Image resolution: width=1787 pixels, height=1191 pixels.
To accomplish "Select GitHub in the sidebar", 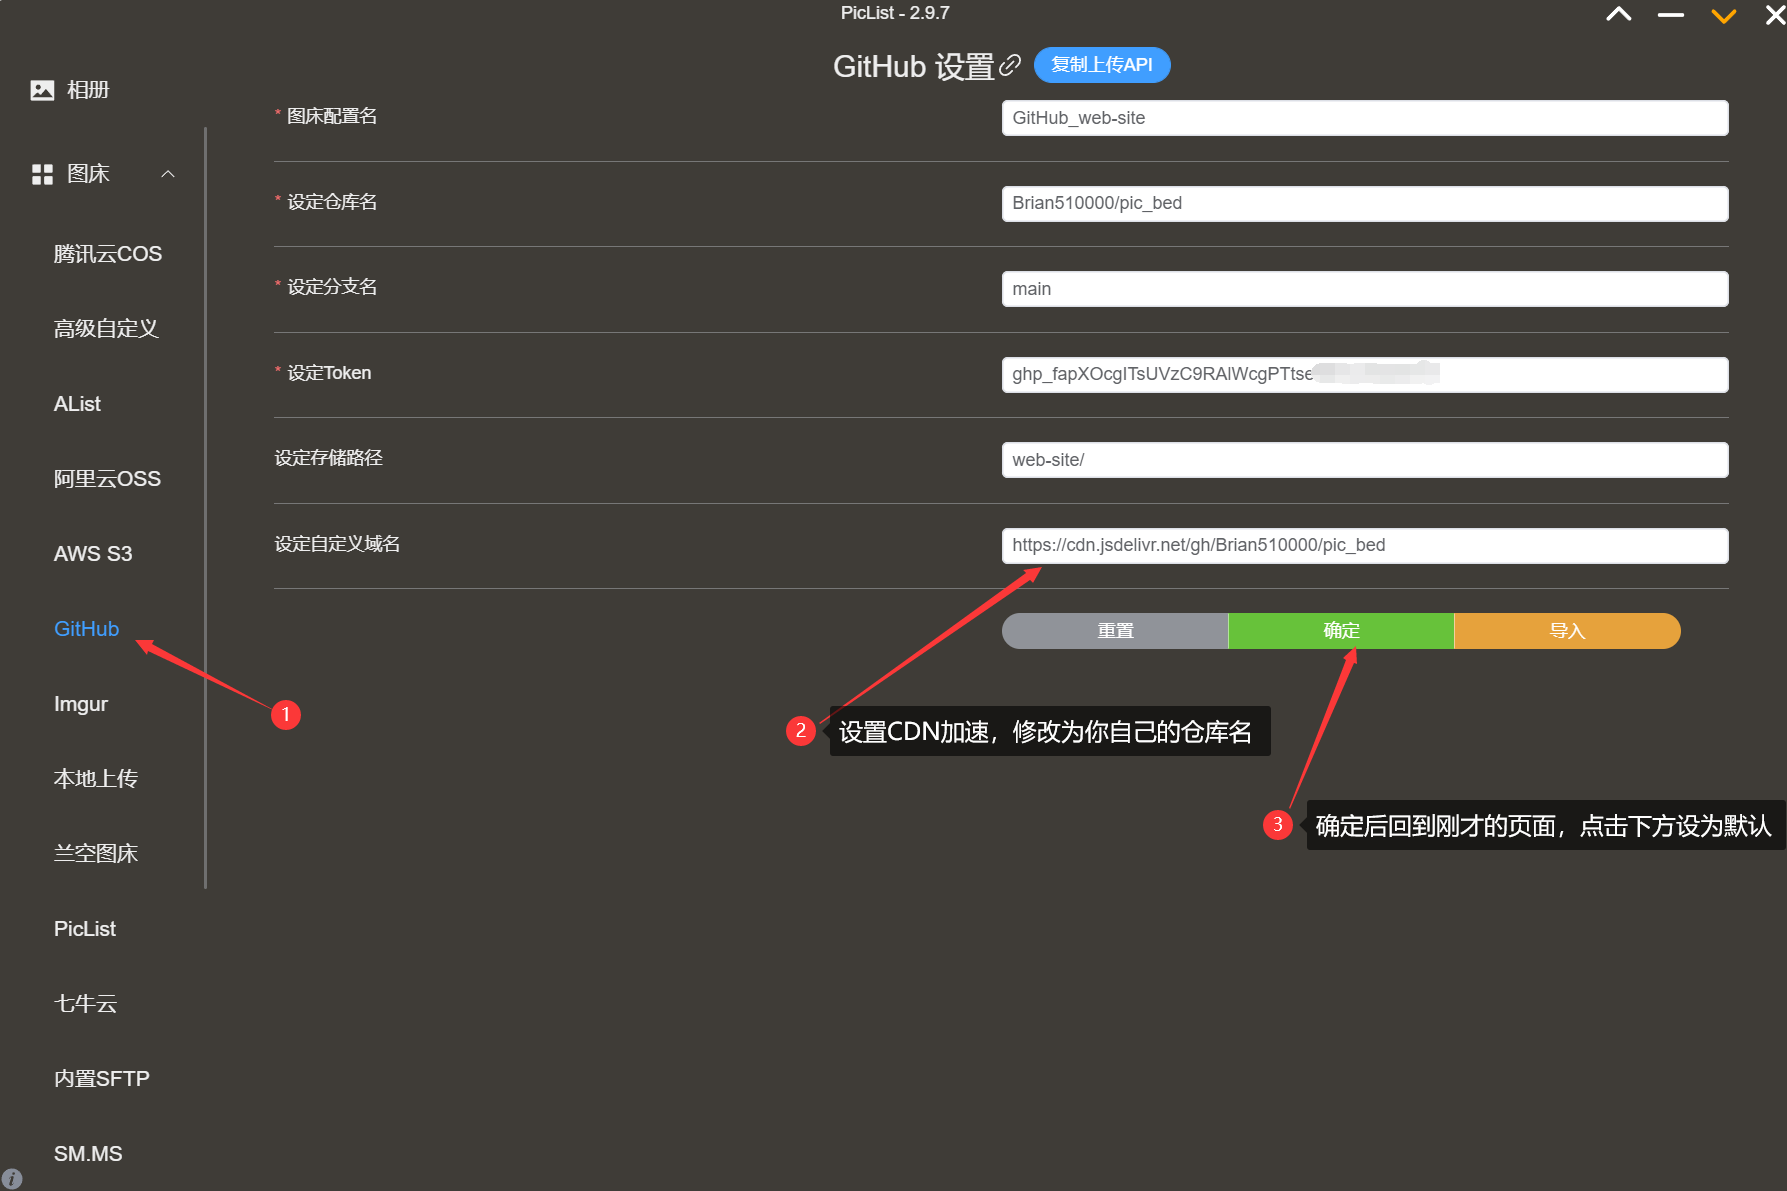I will tap(86, 628).
